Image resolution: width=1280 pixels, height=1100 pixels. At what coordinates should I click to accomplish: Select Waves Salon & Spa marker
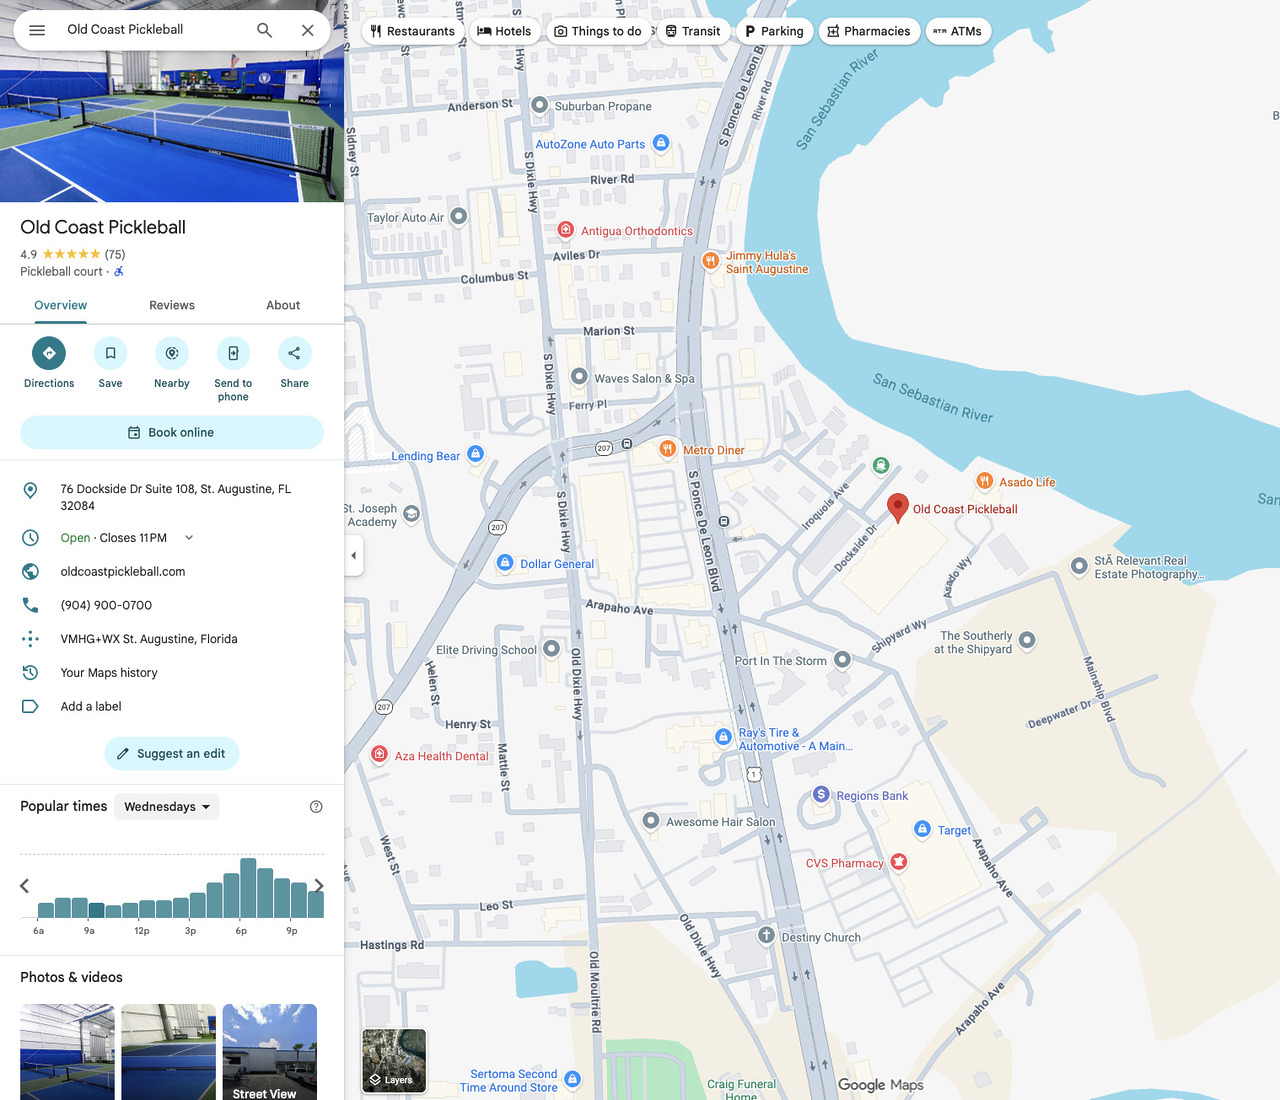pyautogui.click(x=579, y=377)
